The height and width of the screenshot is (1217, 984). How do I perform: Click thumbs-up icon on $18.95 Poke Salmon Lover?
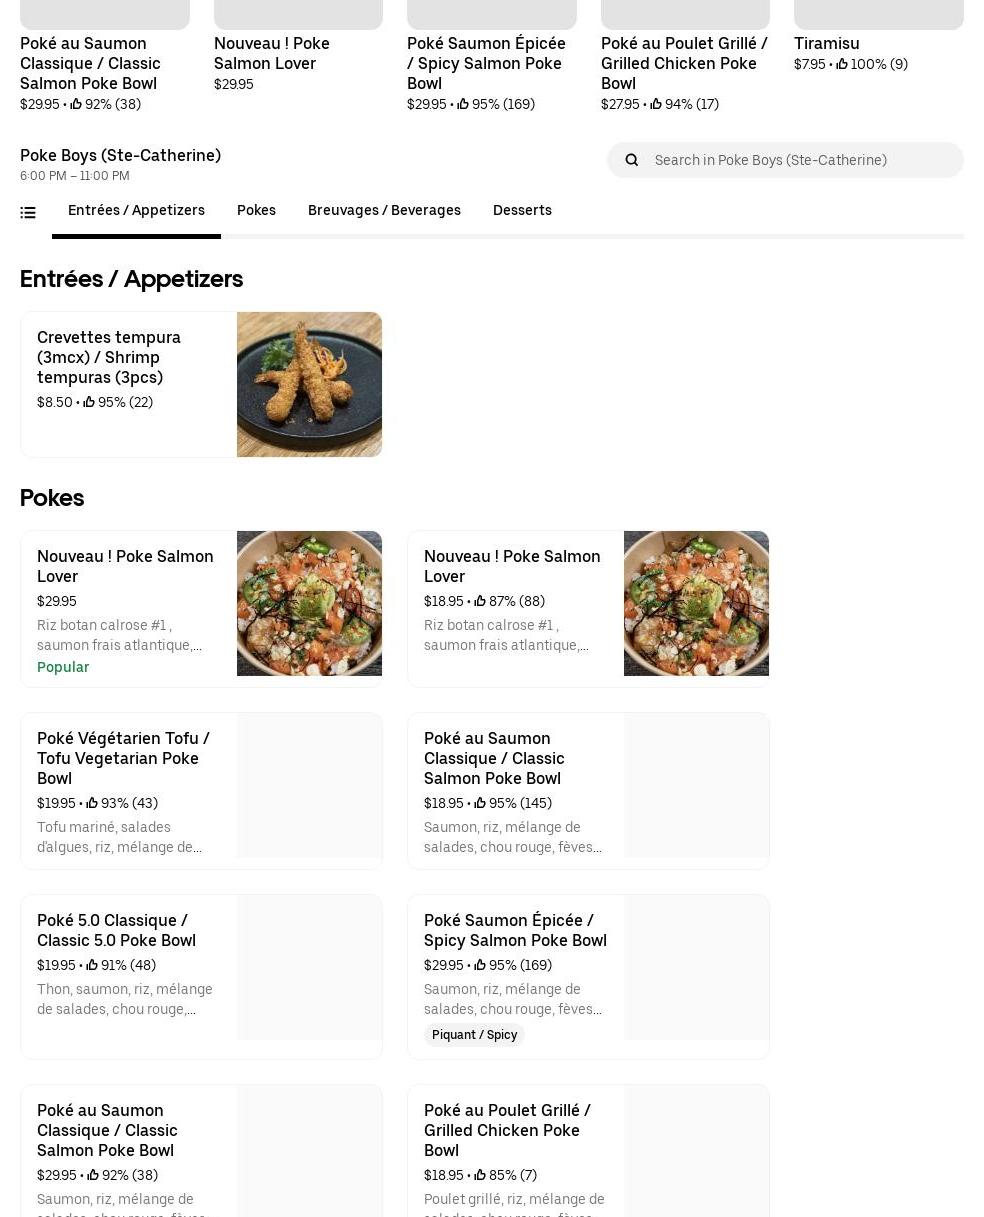pos(480,601)
